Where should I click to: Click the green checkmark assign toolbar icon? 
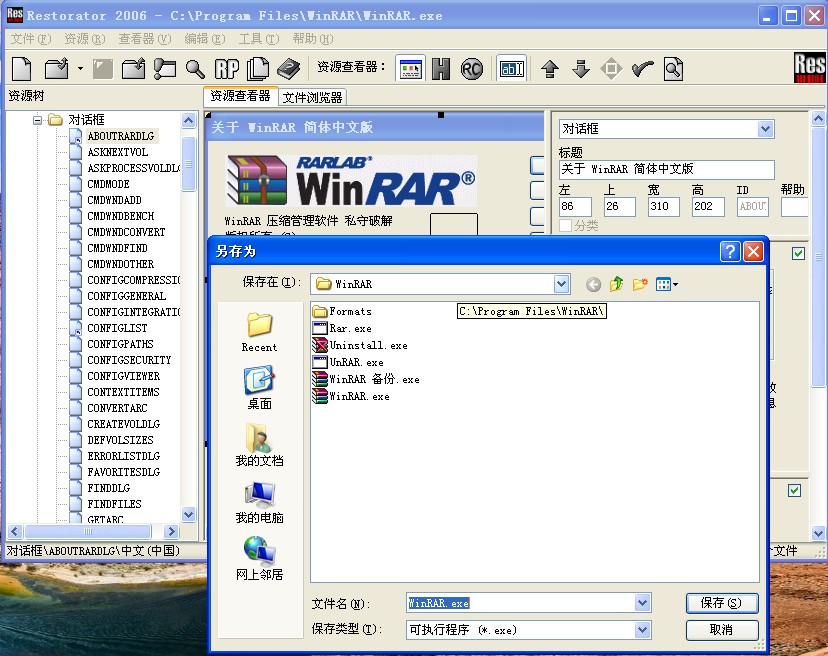tap(642, 70)
